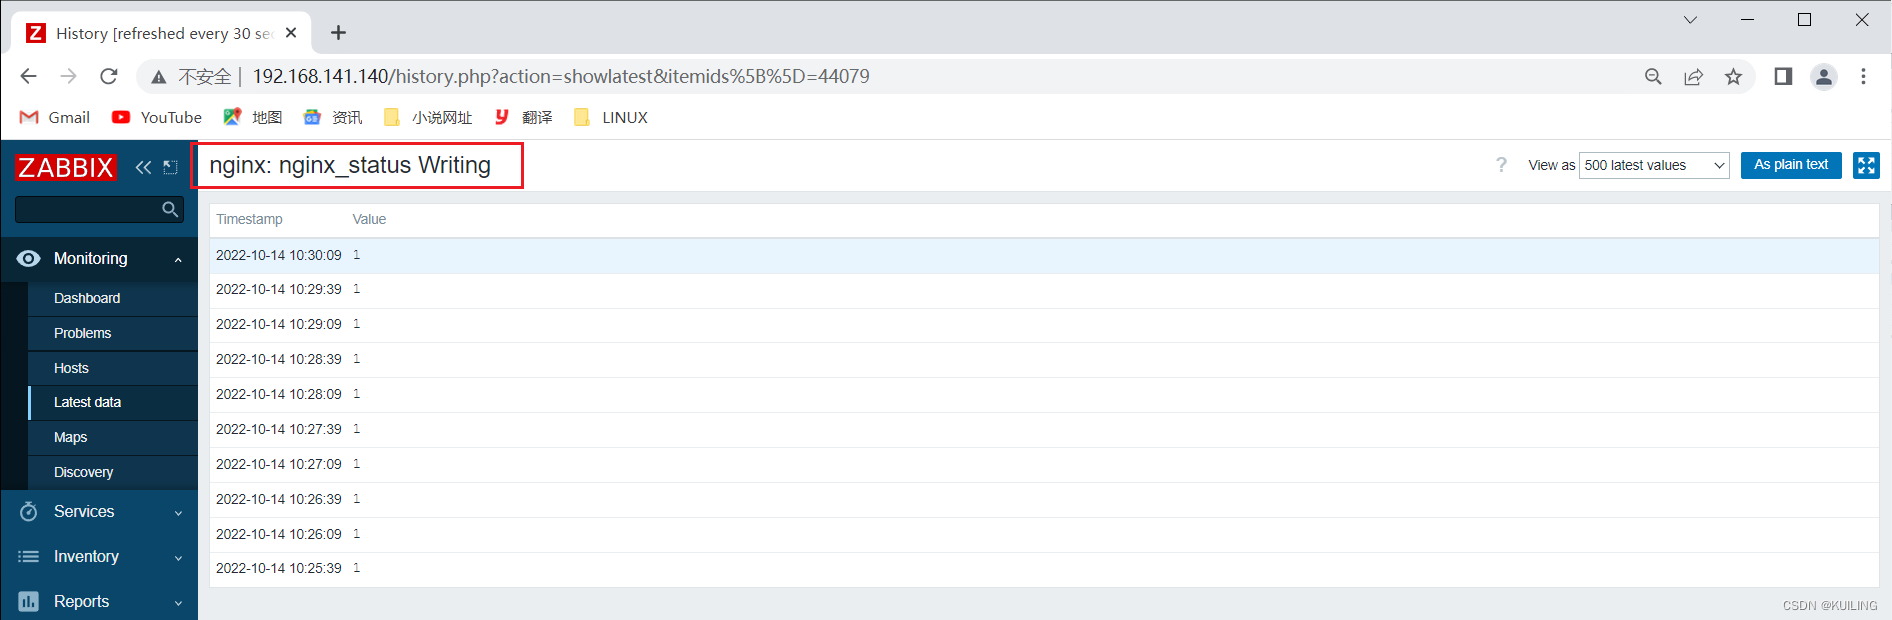Expand the Reports menu chevron
This screenshot has height=620, width=1892.
[178, 602]
